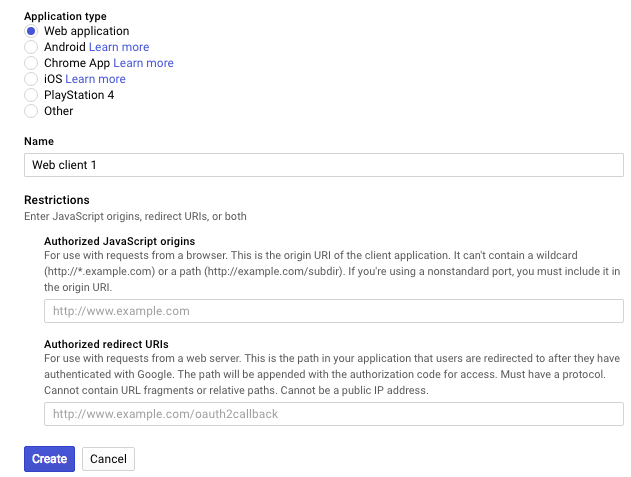Select the Chrome App radio button
This screenshot has width=631, height=477.
[31, 63]
